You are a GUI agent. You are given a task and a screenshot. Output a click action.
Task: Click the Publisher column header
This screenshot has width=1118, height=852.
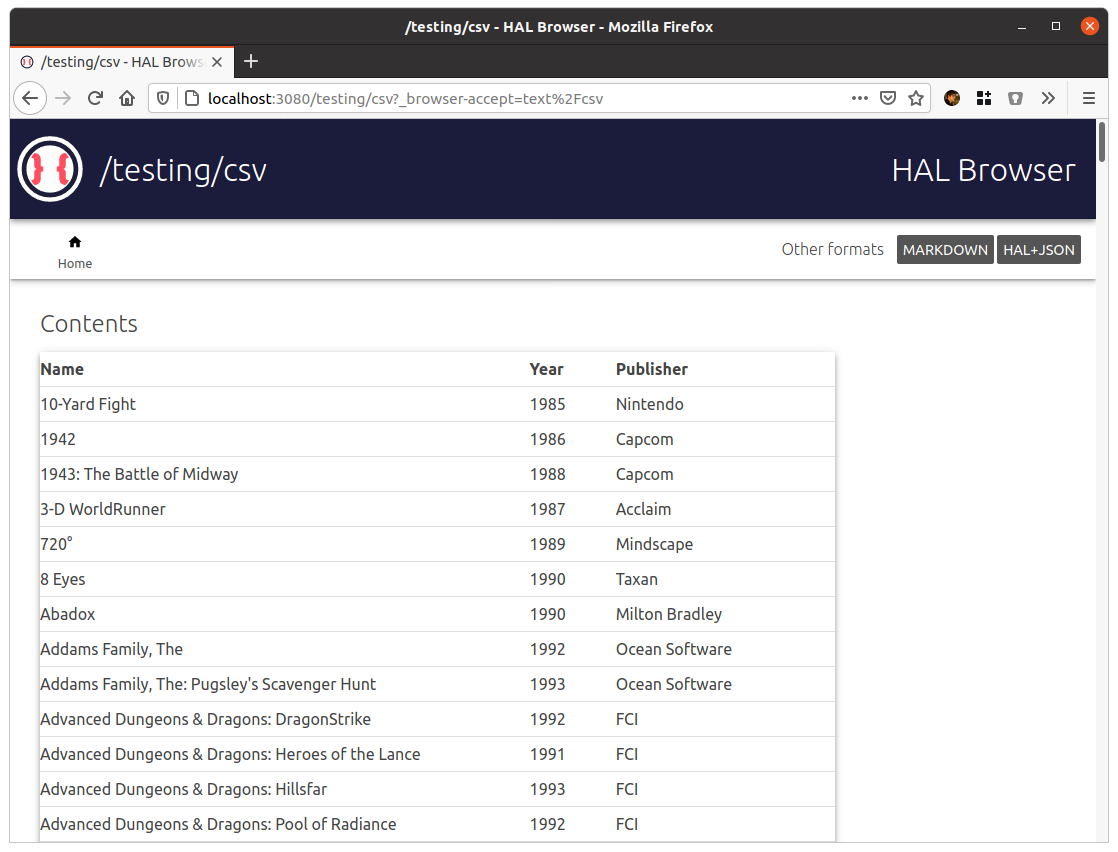click(652, 369)
